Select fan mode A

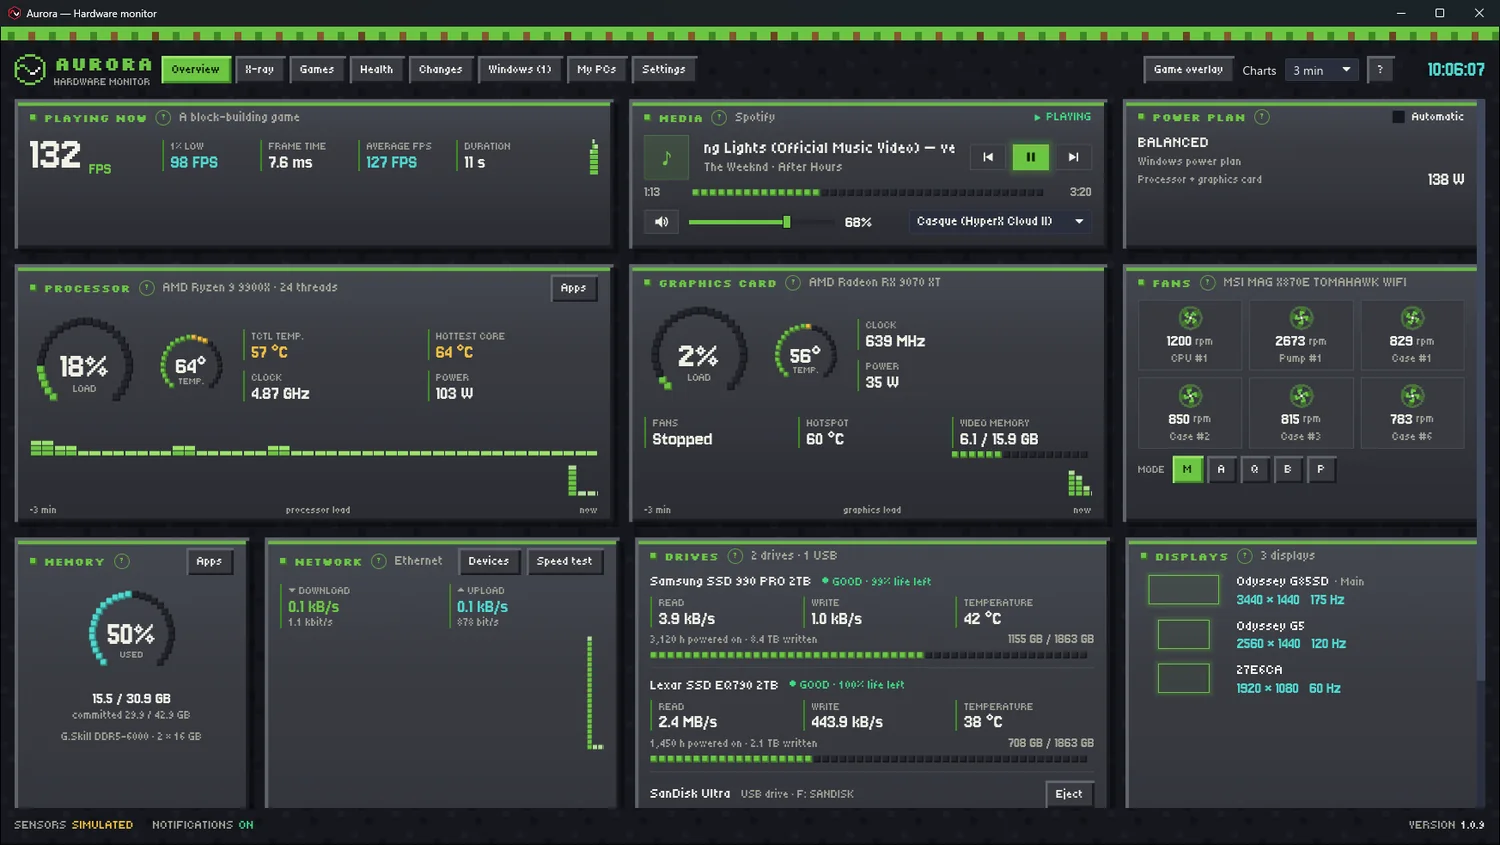pyautogui.click(x=1221, y=469)
